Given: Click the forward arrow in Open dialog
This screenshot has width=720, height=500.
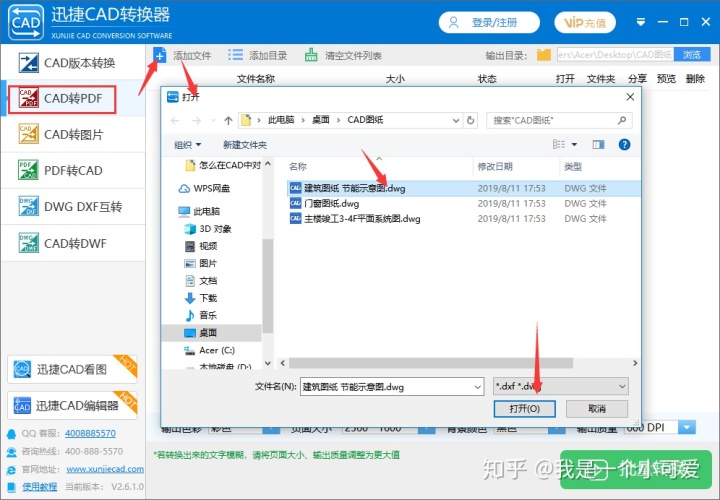Looking at the screenshot, I should pos(196,121).
